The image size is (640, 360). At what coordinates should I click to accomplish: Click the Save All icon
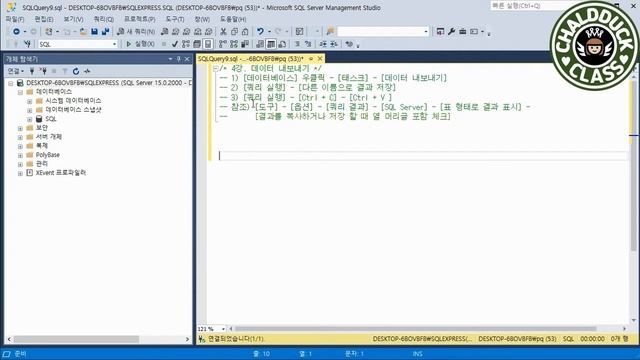(105, 31)
